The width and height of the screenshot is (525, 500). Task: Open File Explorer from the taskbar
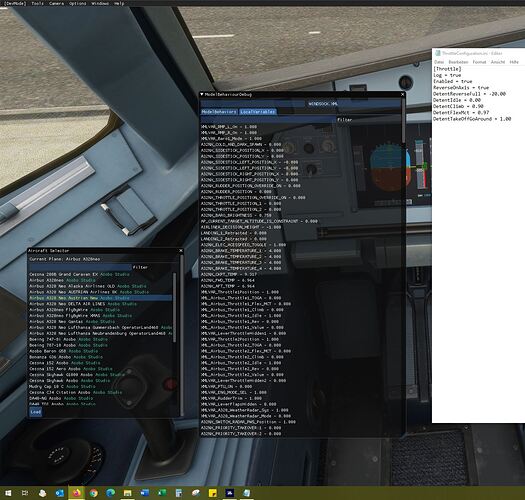tap(128, 493)
